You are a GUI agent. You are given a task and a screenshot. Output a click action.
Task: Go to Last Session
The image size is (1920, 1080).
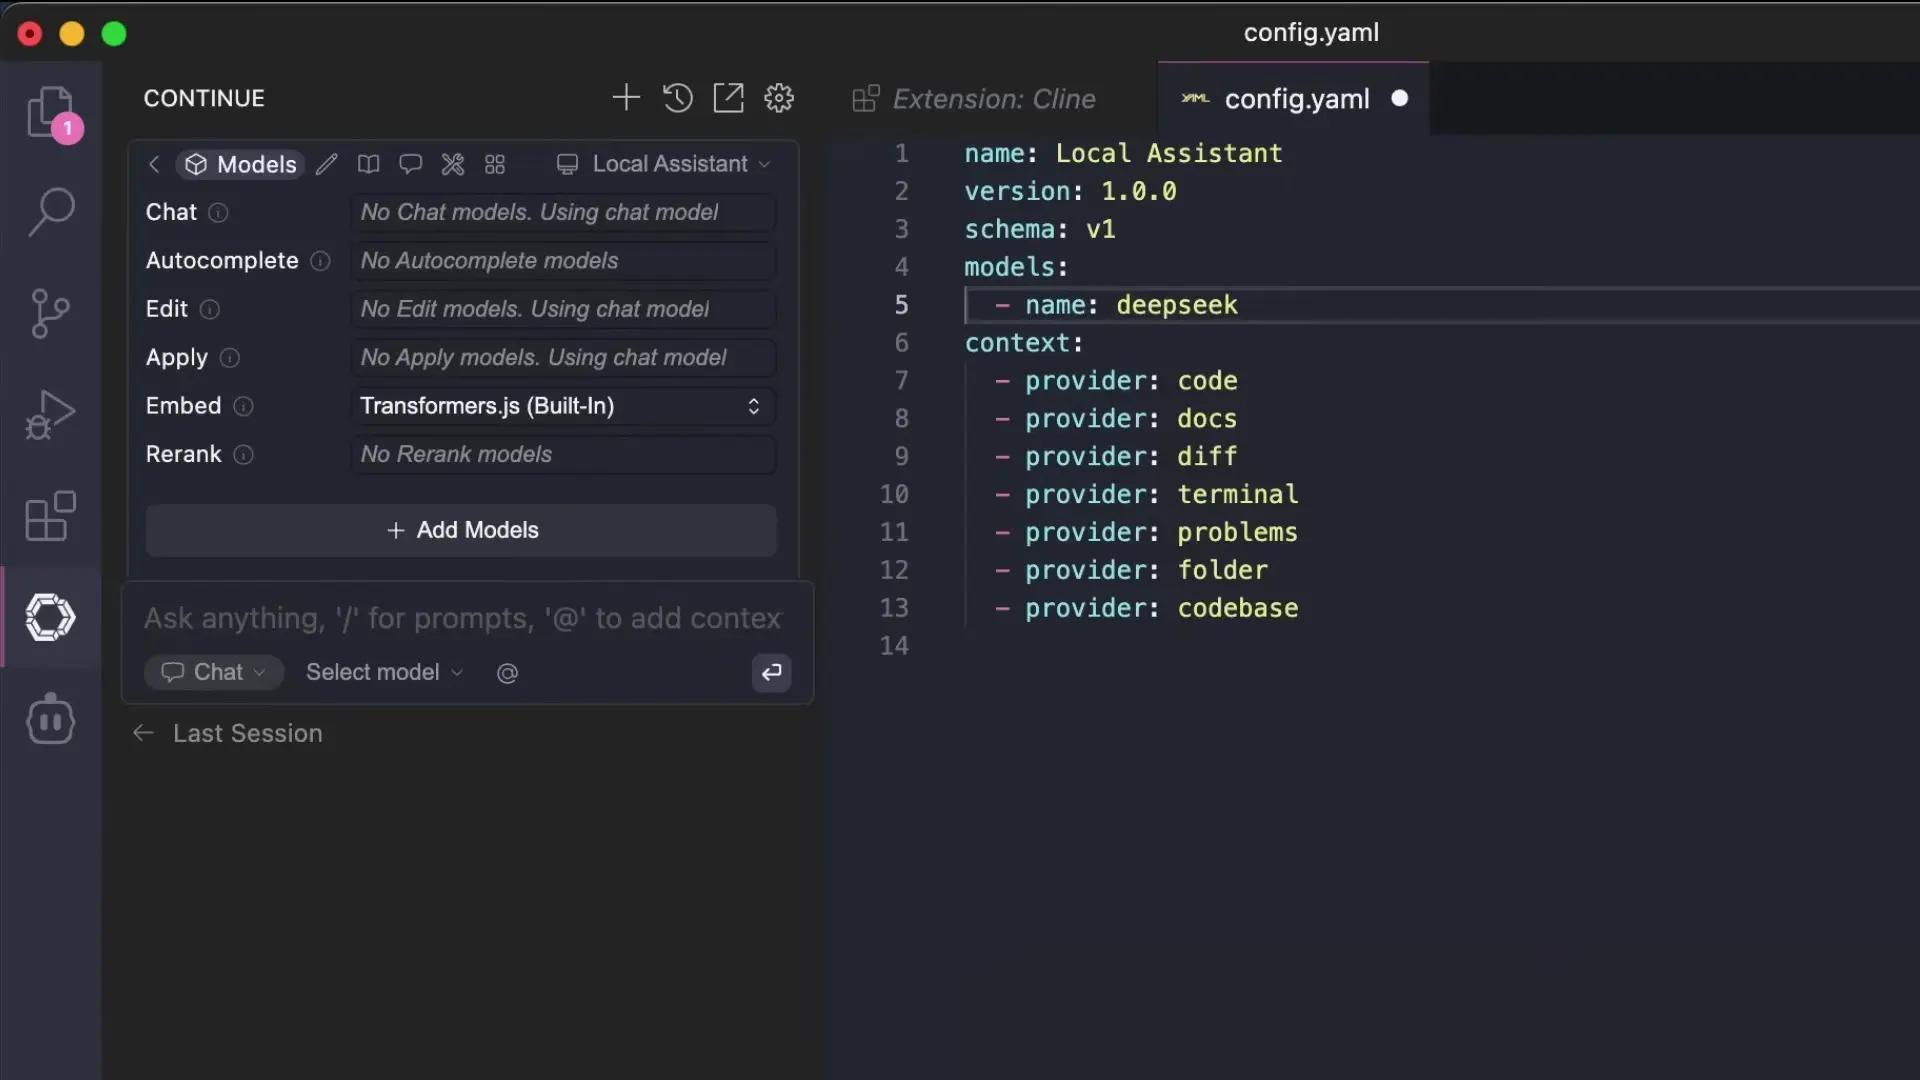pyautogui.click(x=229, y=733)
